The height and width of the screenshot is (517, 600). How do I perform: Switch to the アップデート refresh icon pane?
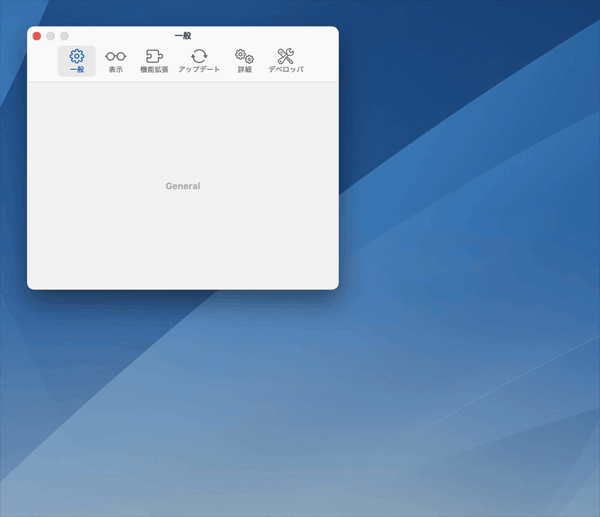(199, 61)
